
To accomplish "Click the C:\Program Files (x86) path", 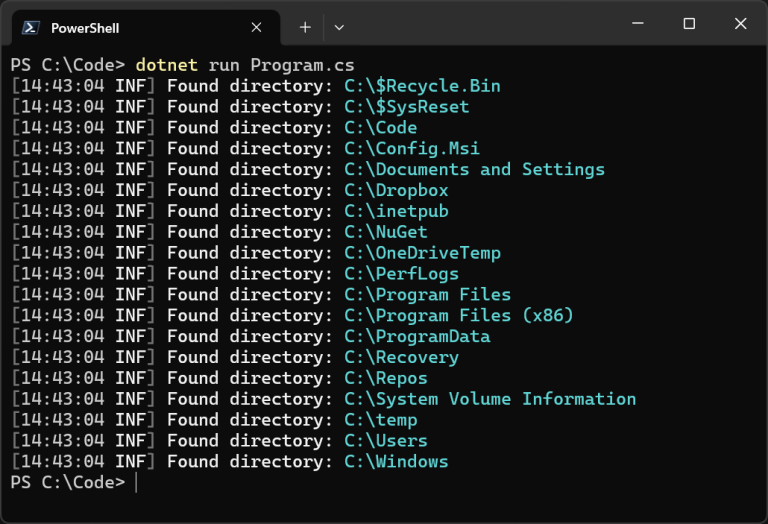I will [x=458, y=316].
